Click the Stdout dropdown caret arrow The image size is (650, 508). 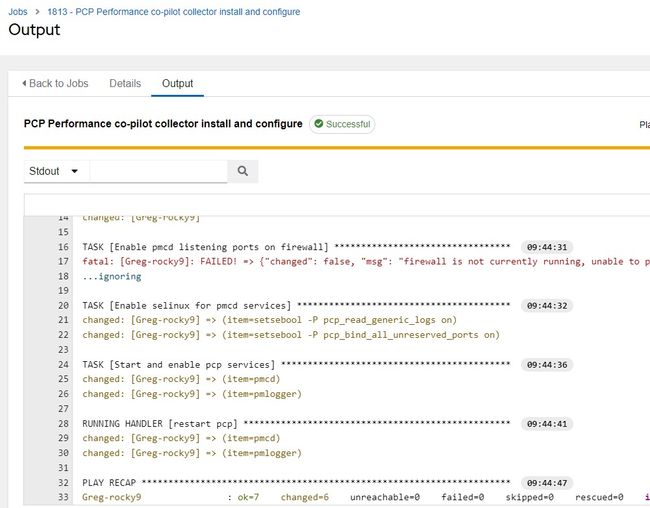(x=75, y=171)
